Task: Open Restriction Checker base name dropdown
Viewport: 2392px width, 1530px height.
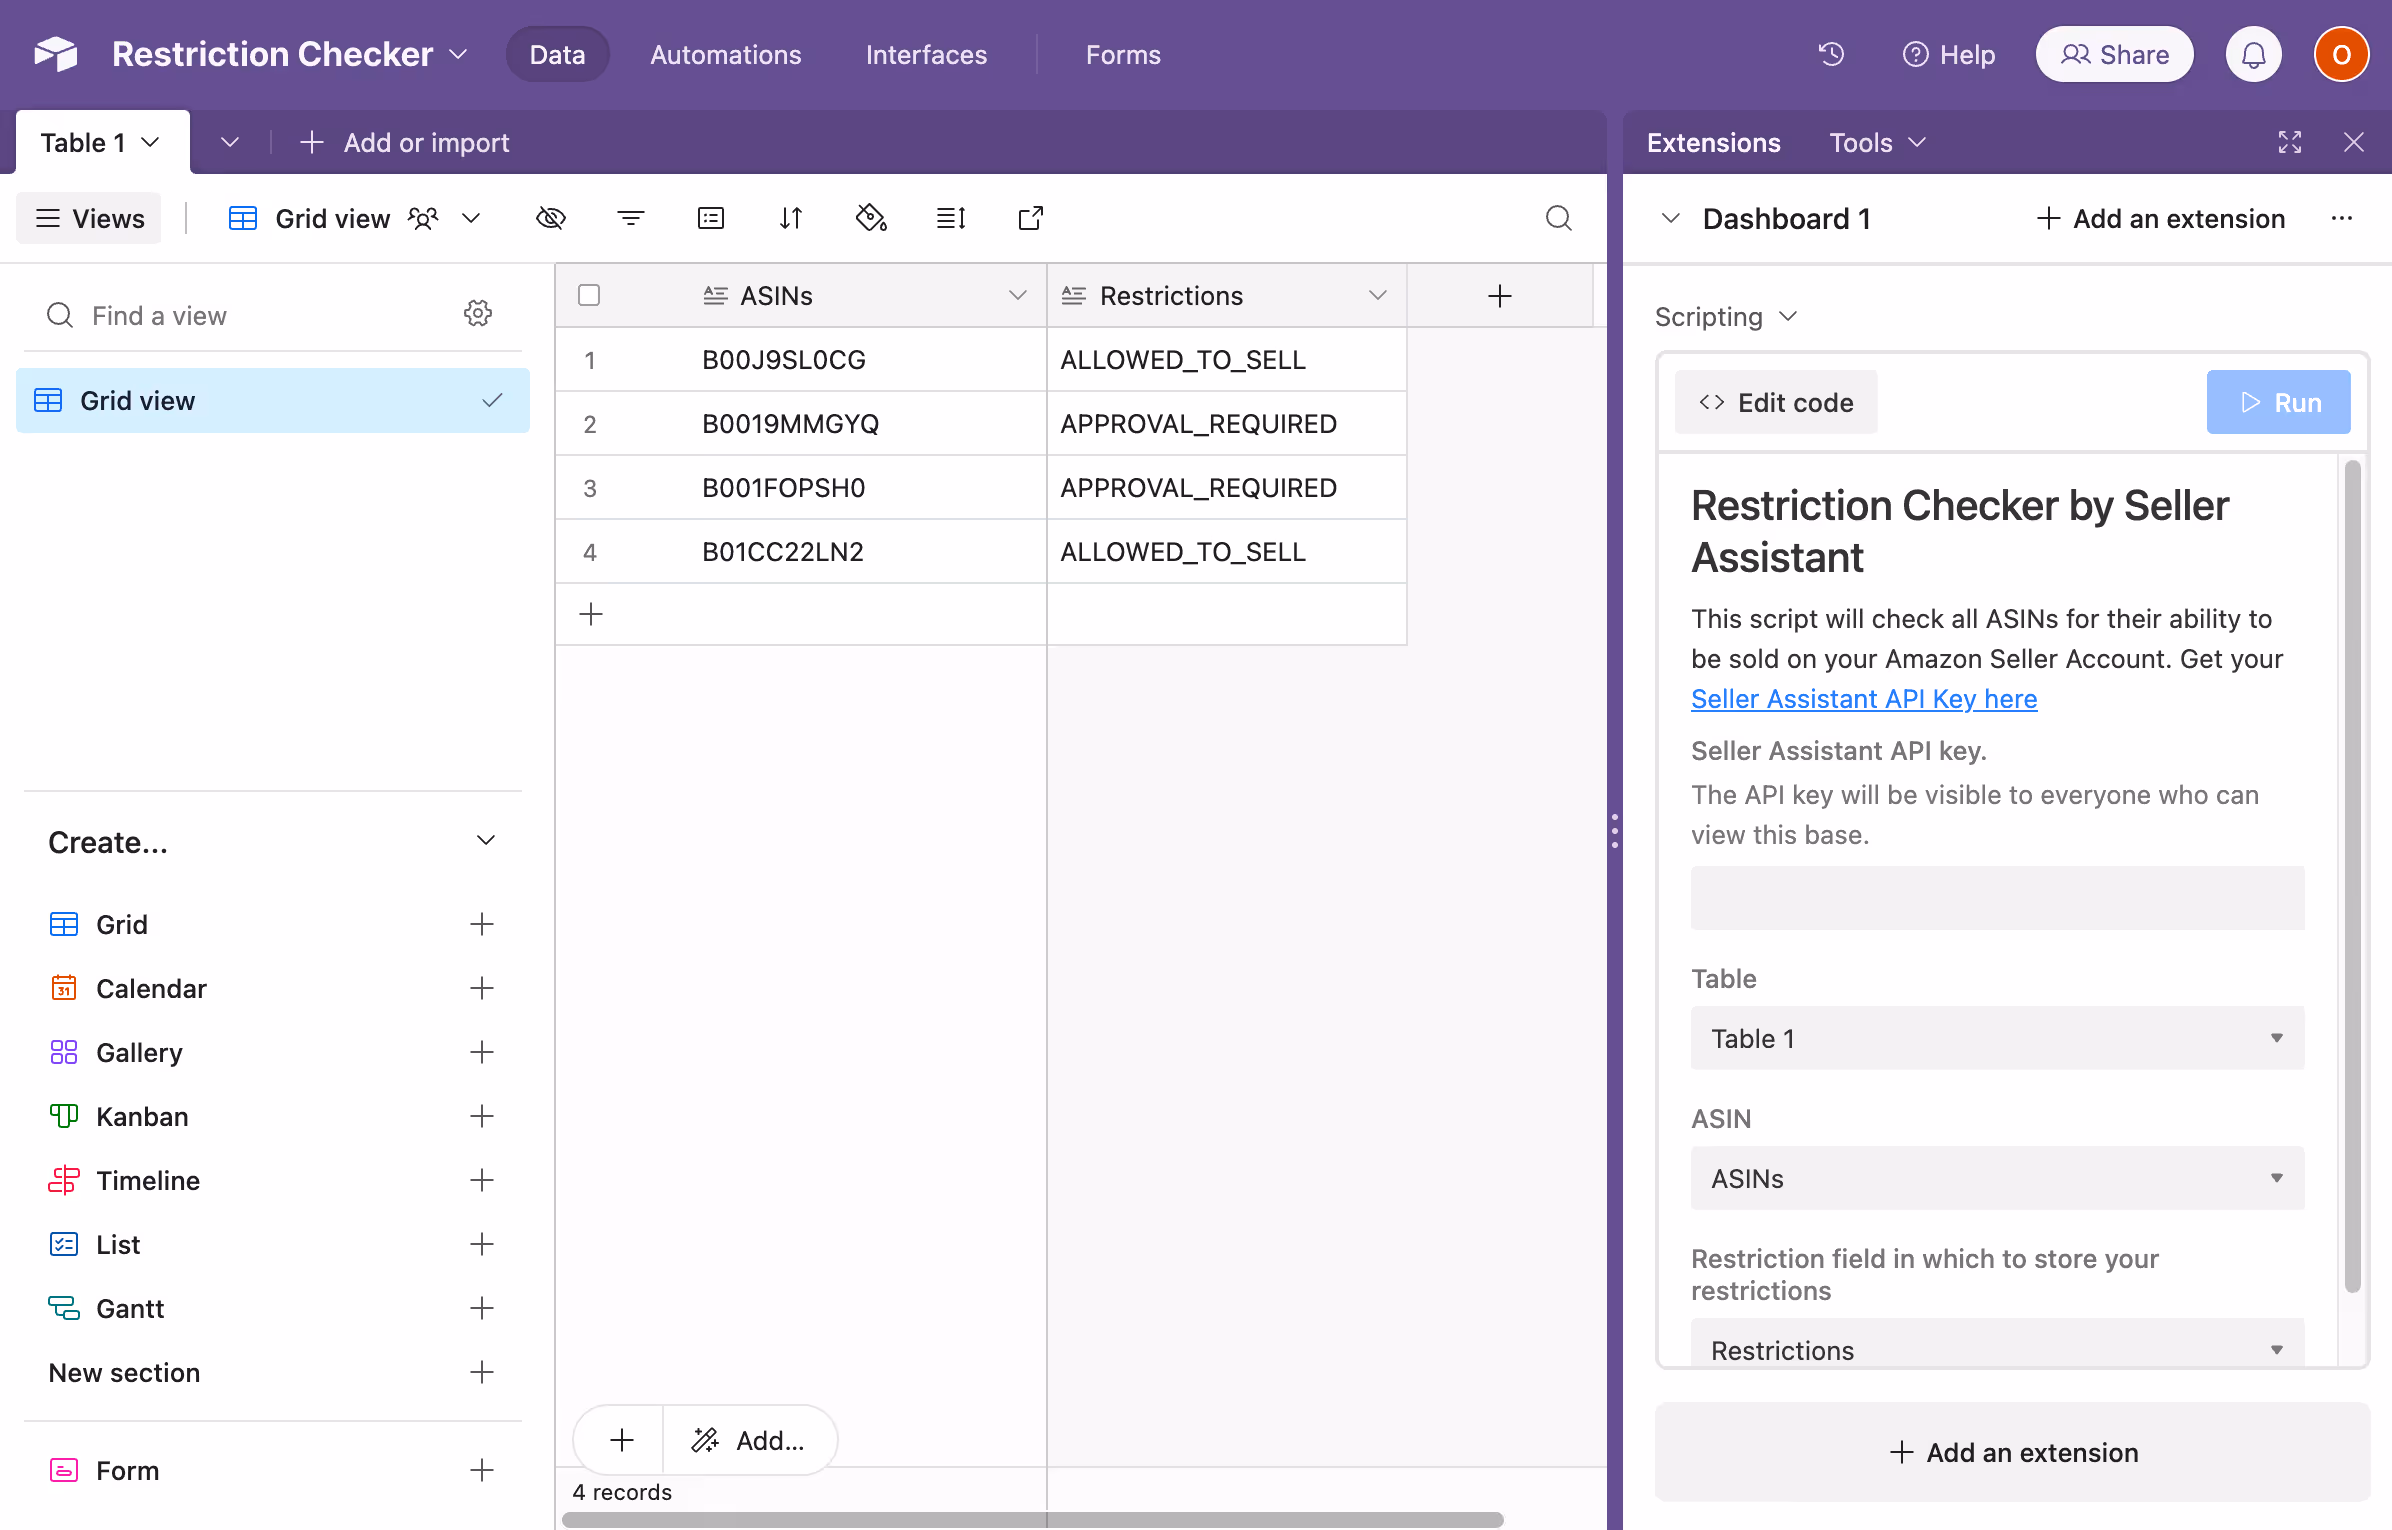Action: pos(458,54)
